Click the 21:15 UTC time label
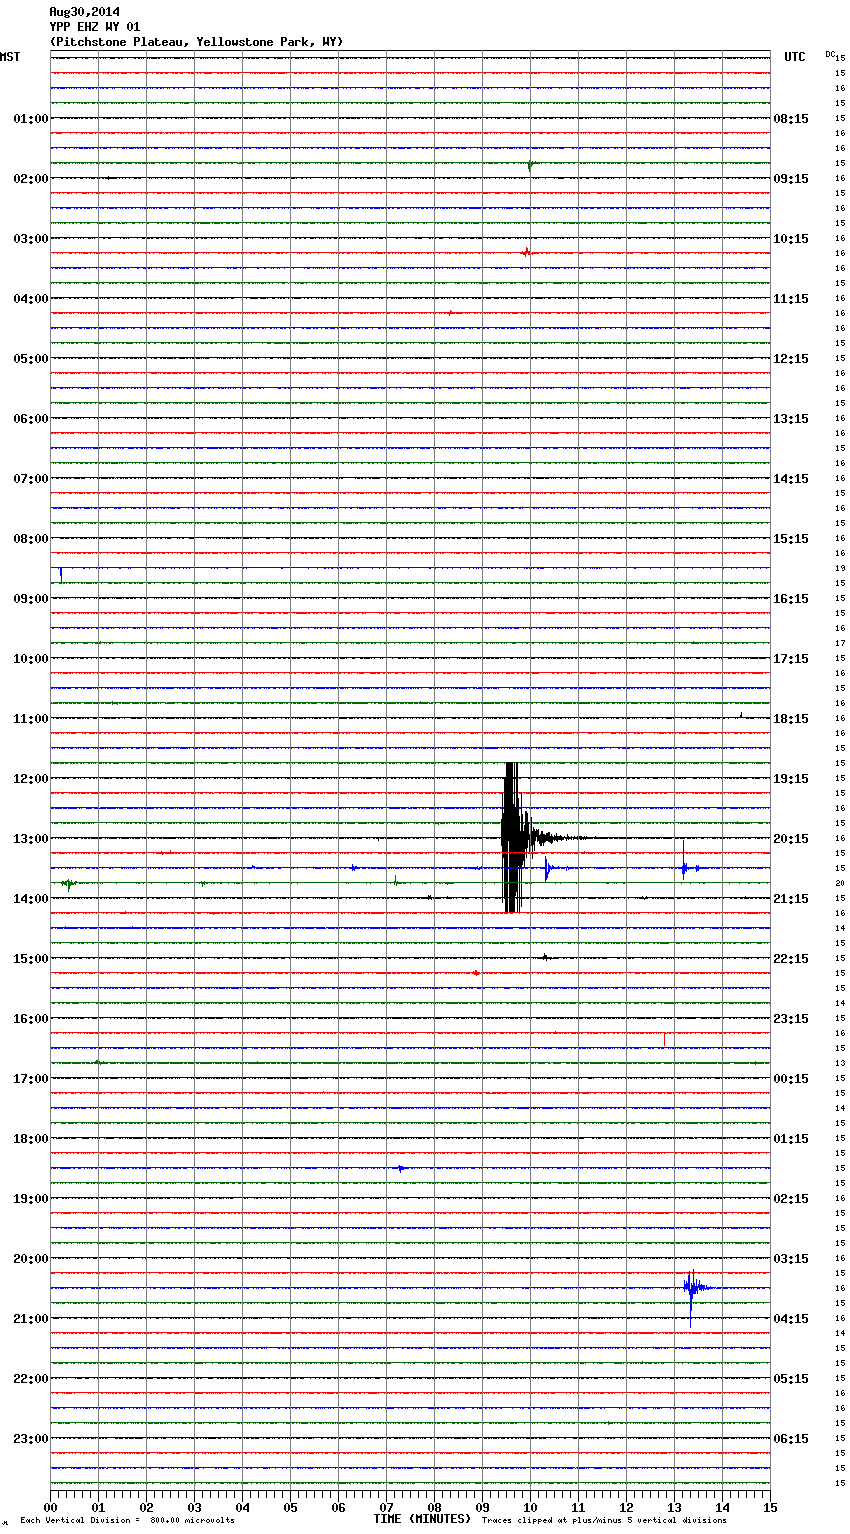Image resolution: width=850 pixels, height=1534 pixels. coord(791,899)
